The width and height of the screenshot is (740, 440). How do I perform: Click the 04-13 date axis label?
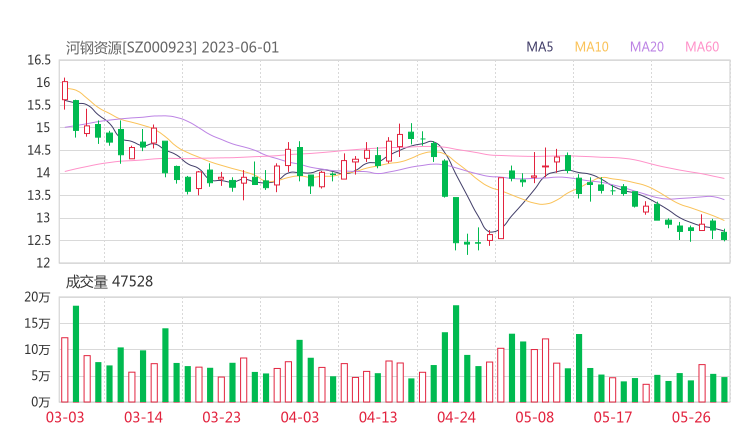tap(378, 417)
